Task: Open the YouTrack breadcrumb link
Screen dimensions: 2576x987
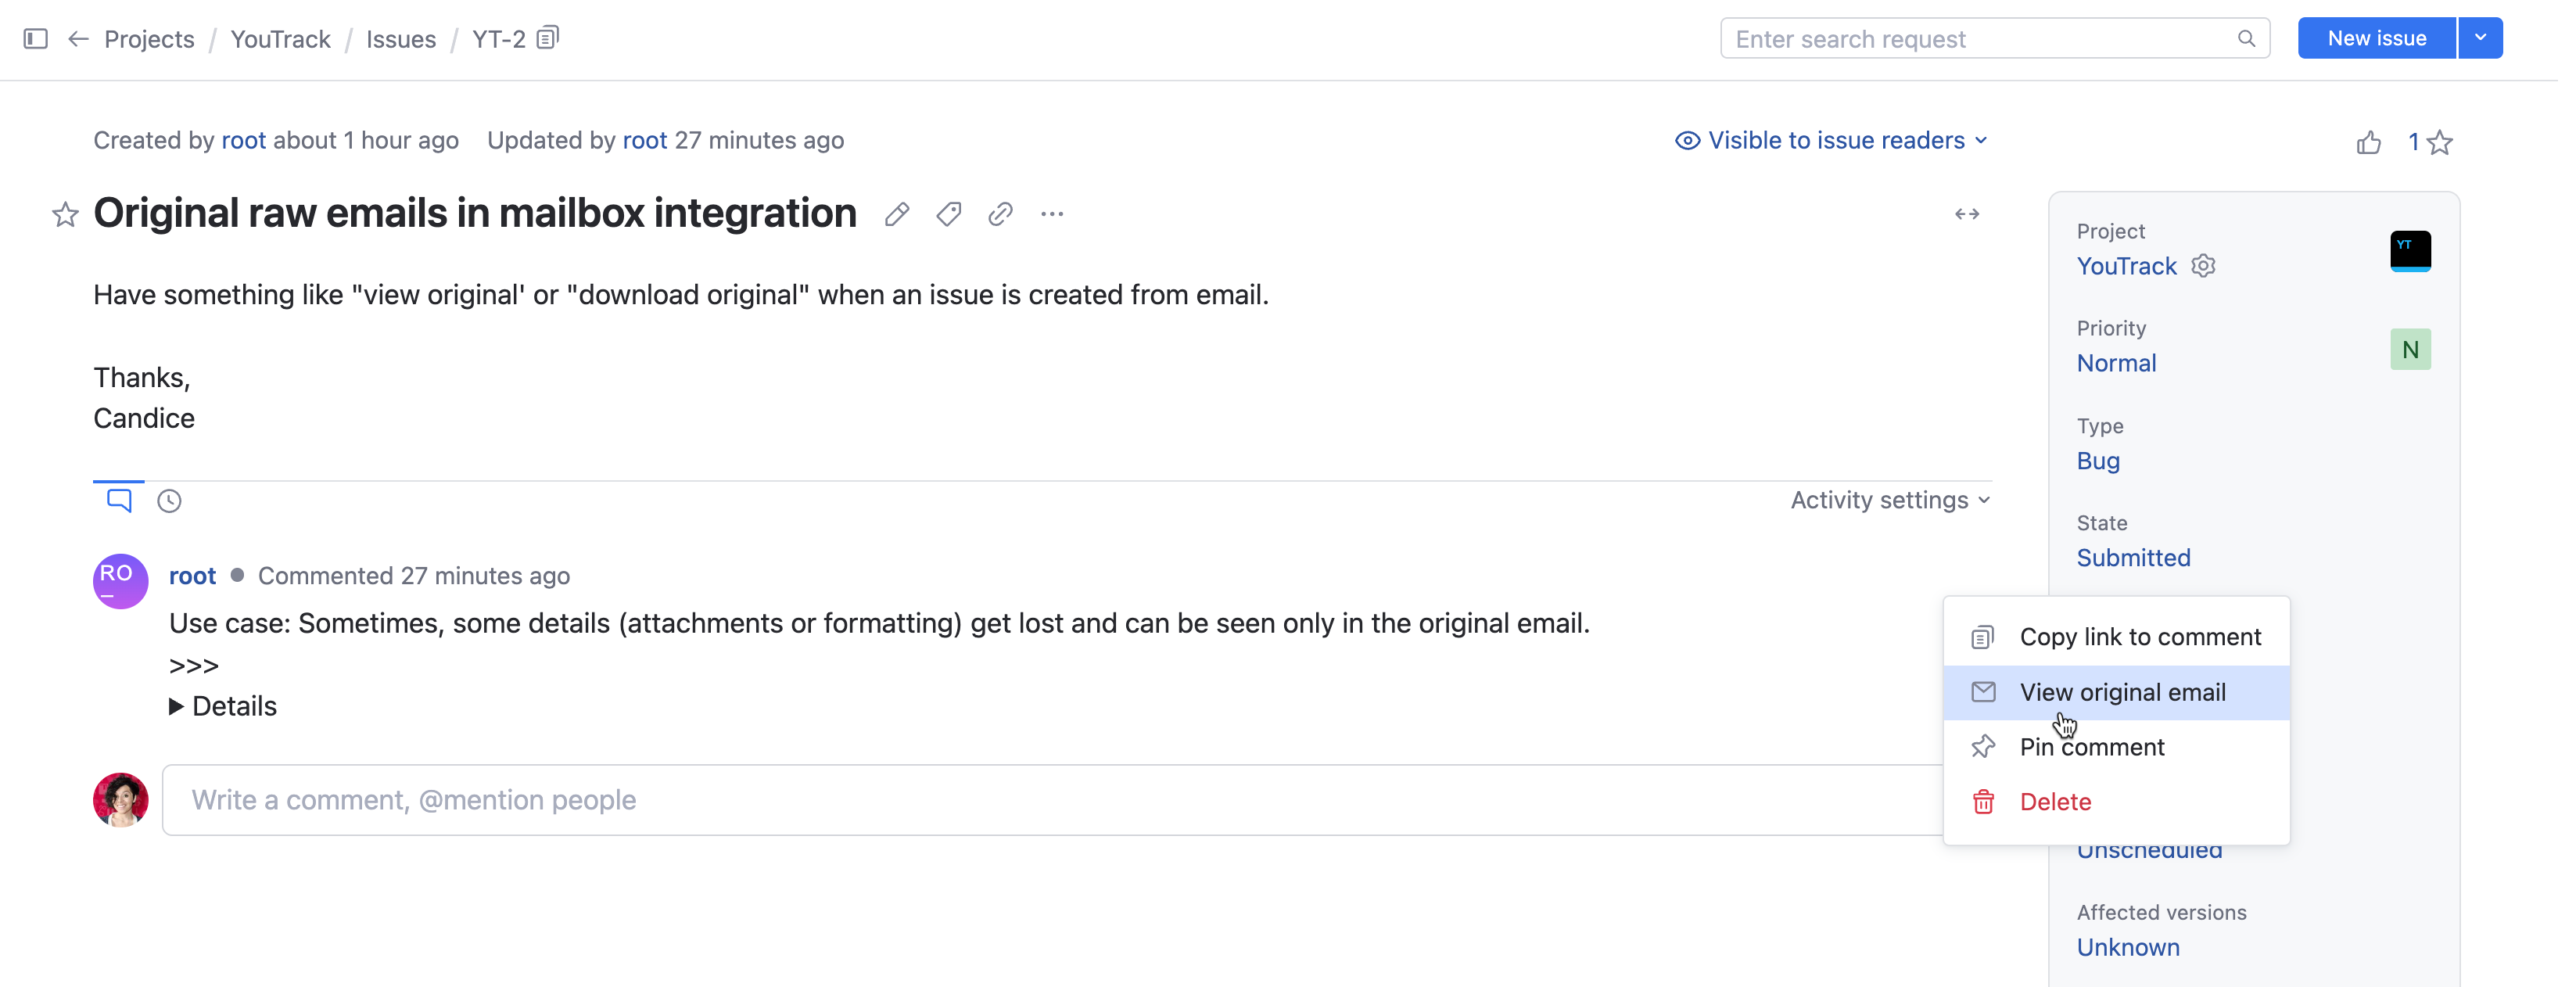Action: (x=280, y=39)
